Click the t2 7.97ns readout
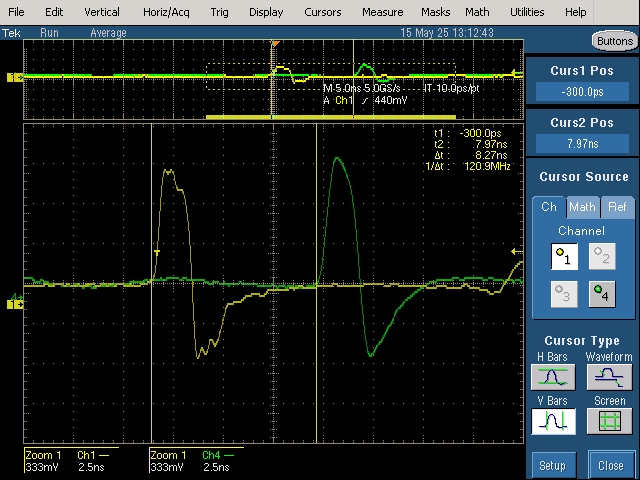 (x=471, y=144)
